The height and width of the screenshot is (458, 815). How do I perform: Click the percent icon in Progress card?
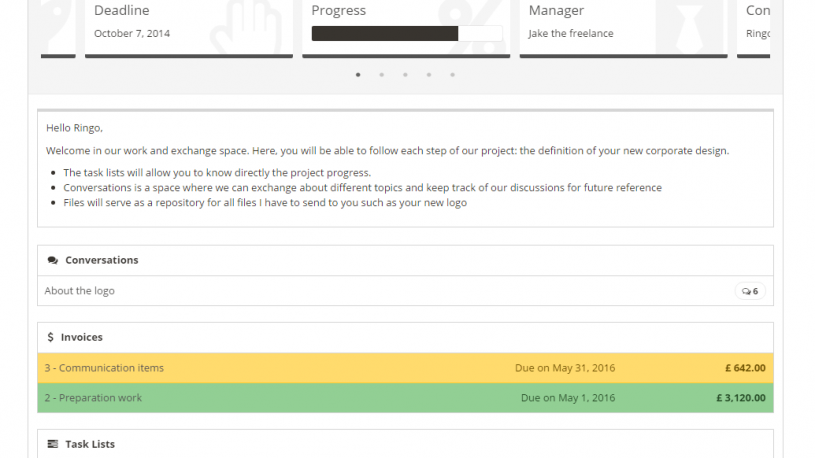click(467, 27)
